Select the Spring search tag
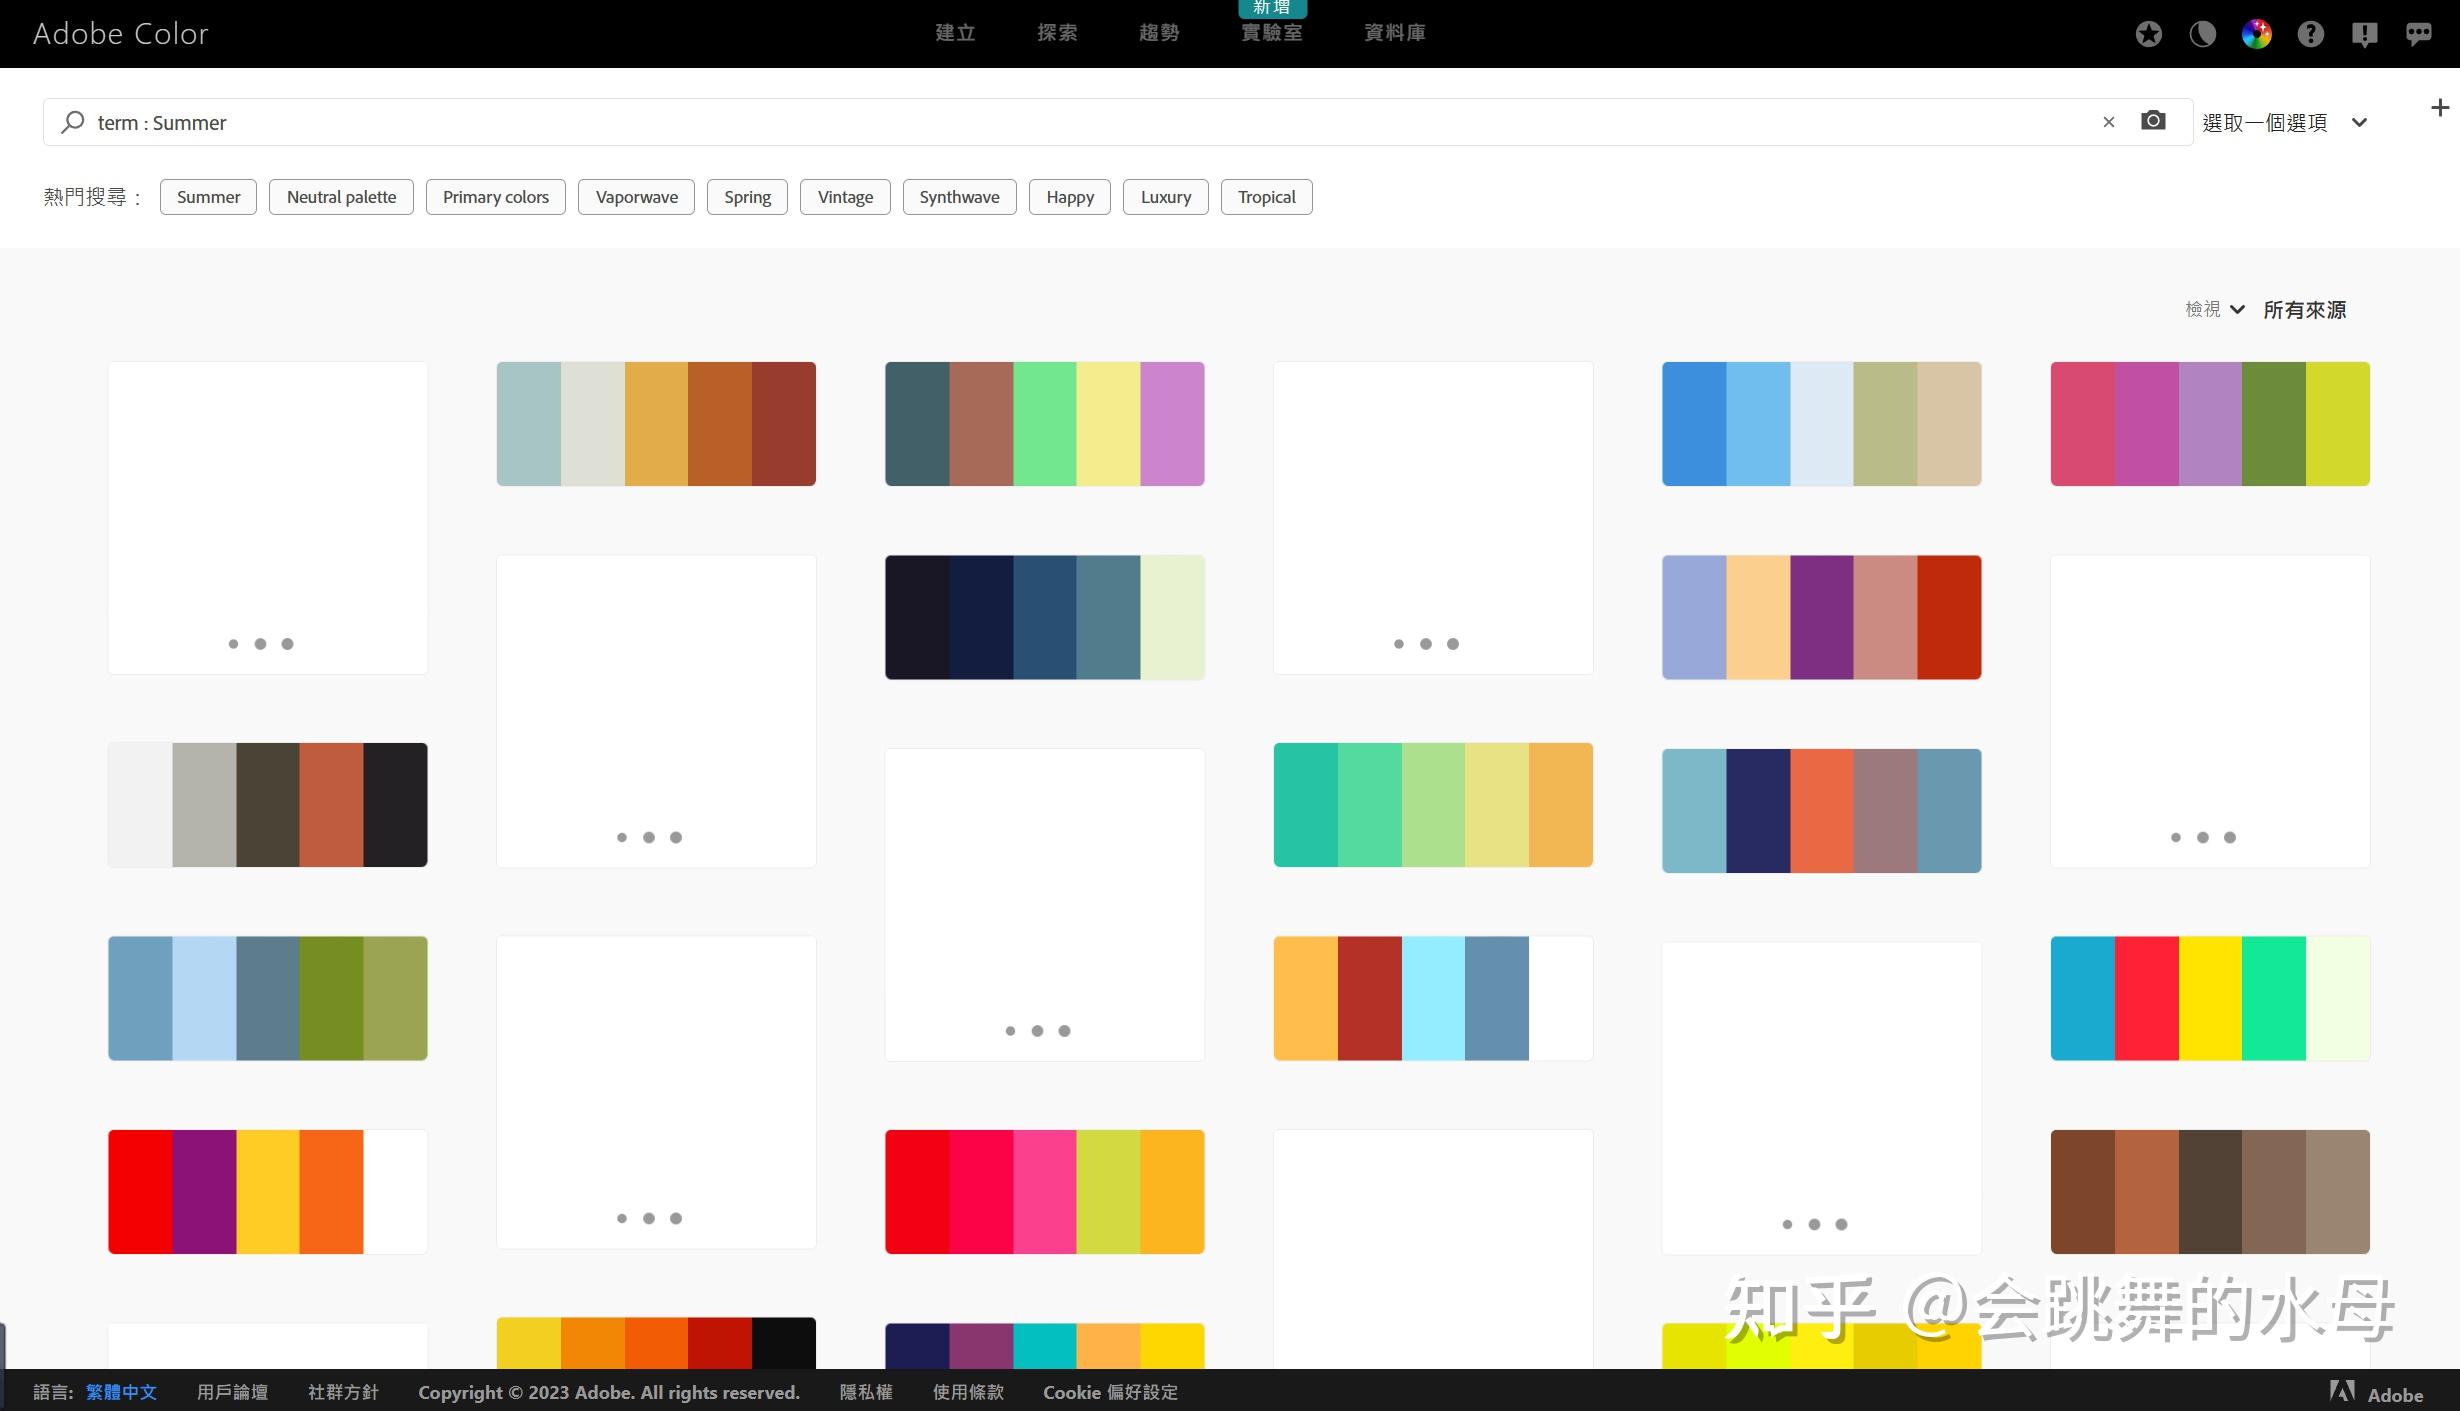This screenshot has height=1411, width=2460. (x=747, y=197)
